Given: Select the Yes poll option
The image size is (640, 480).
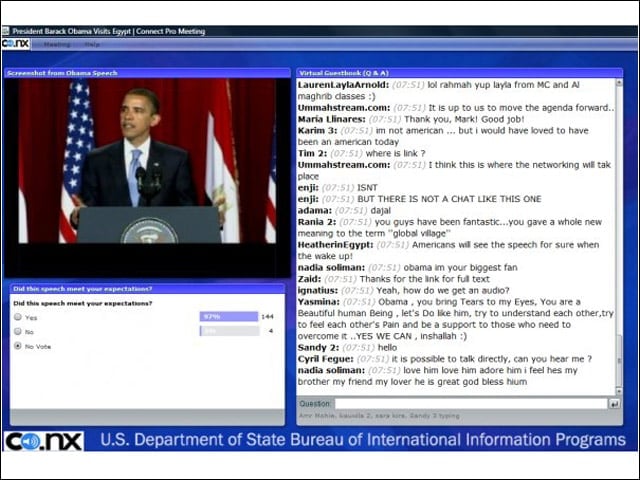Looking at the screenshot, I should click(18, 317).
